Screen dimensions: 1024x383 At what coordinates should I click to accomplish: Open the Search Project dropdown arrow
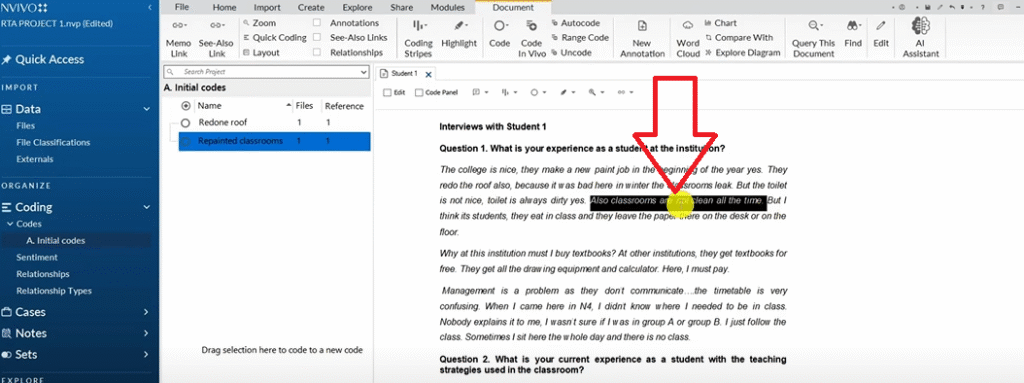[364, 72]
